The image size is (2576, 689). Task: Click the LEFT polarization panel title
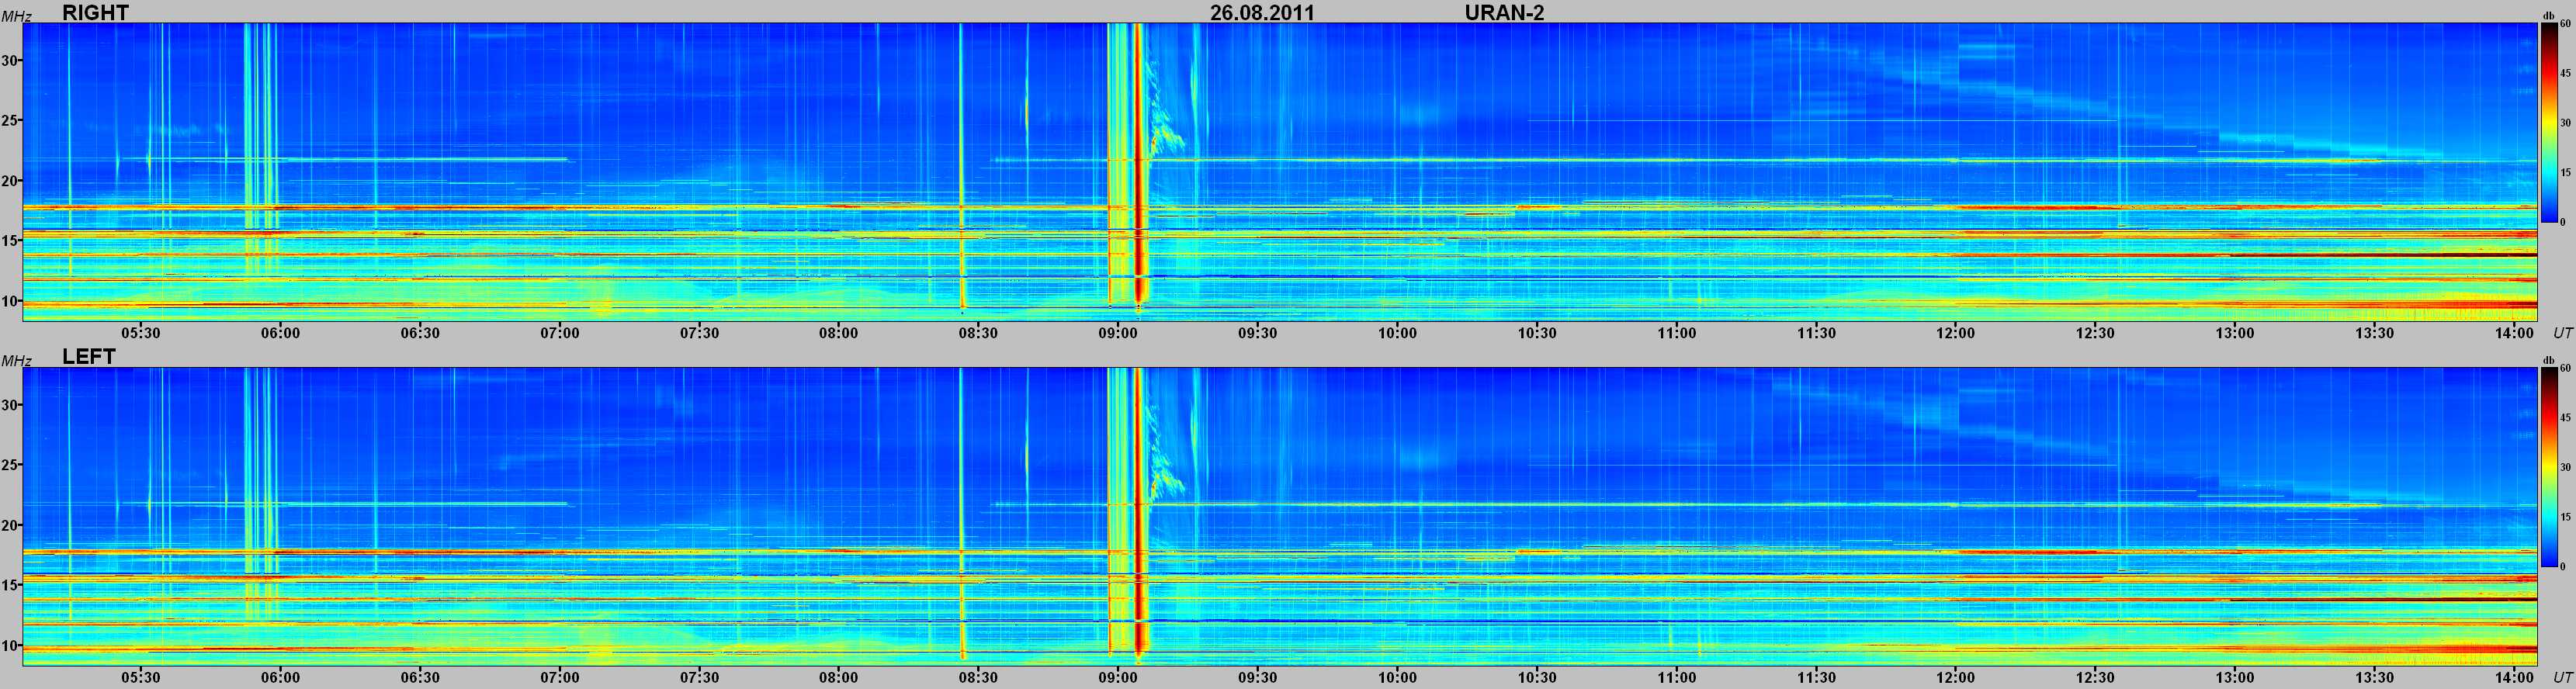[89, 356]
